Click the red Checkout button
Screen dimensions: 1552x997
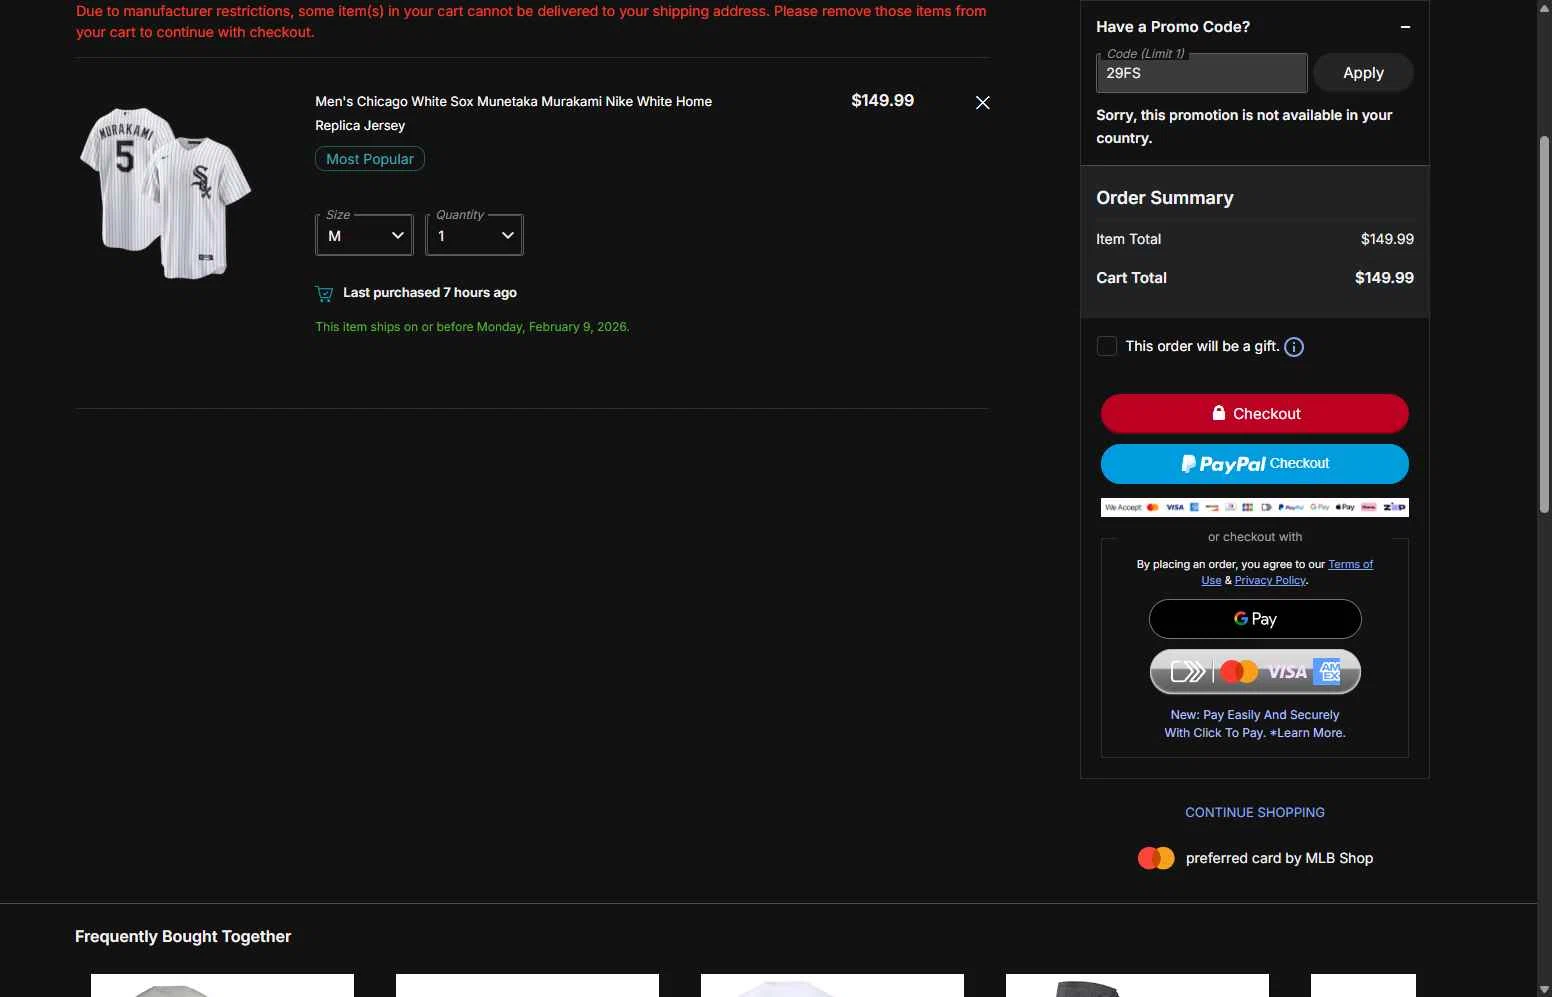[1255, 414]
